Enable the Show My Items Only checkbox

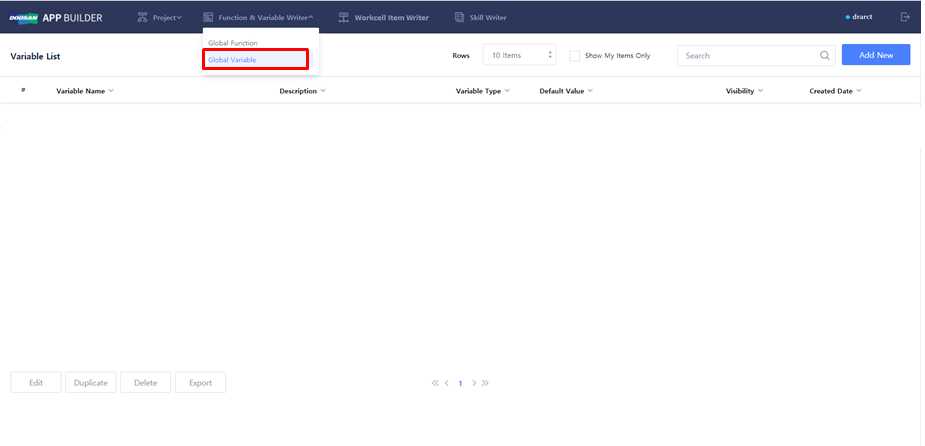tap(575, 56)
